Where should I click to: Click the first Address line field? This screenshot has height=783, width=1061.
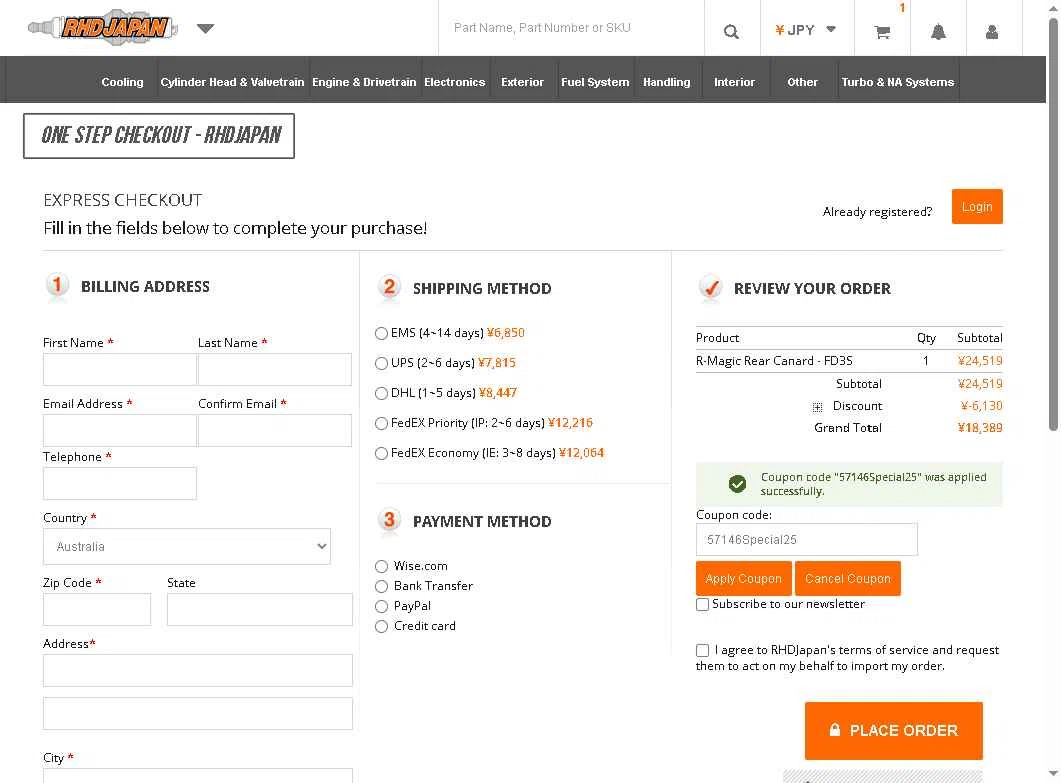click(198, 670)
